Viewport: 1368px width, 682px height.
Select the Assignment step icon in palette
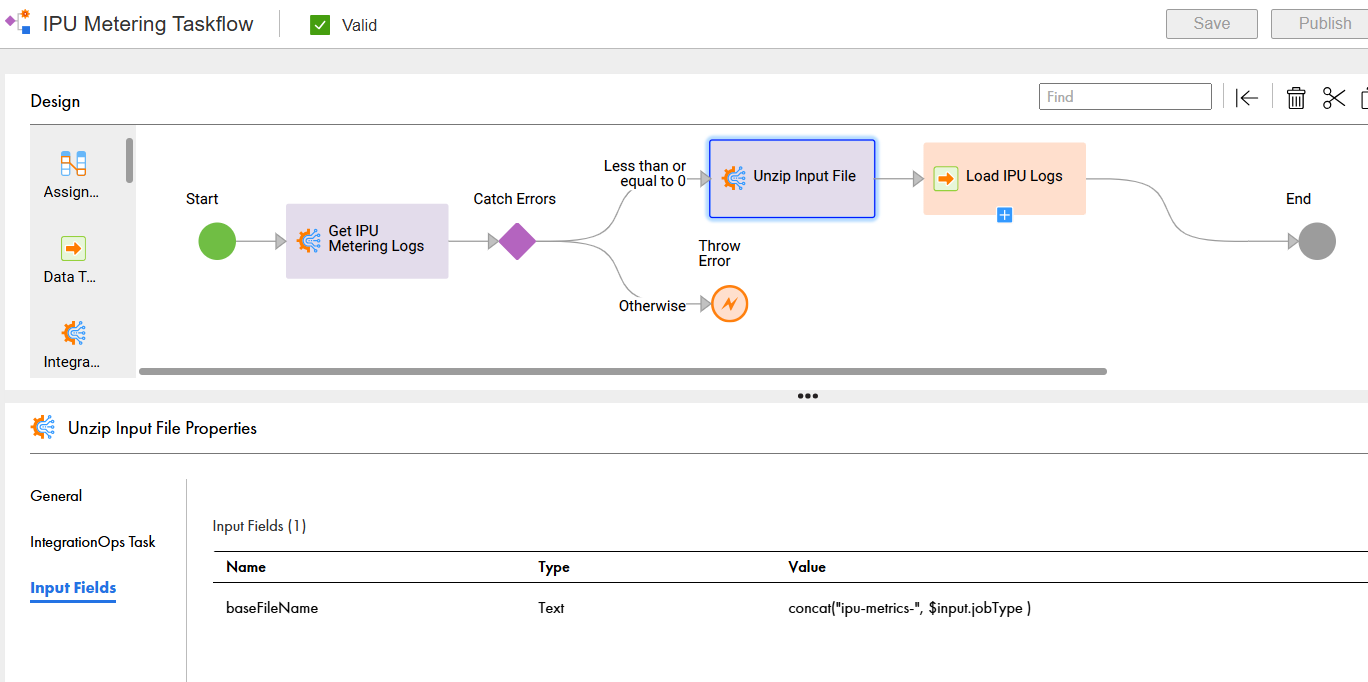[x=73, y=163]
